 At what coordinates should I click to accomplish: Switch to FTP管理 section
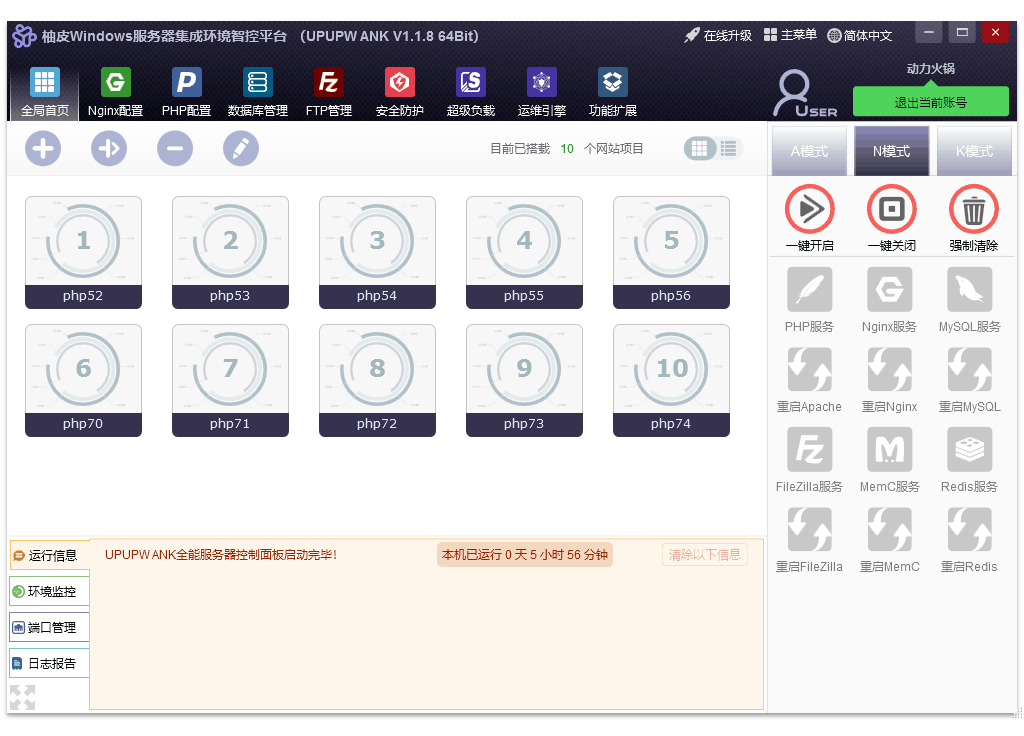pyautogui.click(x=328, y=92)
